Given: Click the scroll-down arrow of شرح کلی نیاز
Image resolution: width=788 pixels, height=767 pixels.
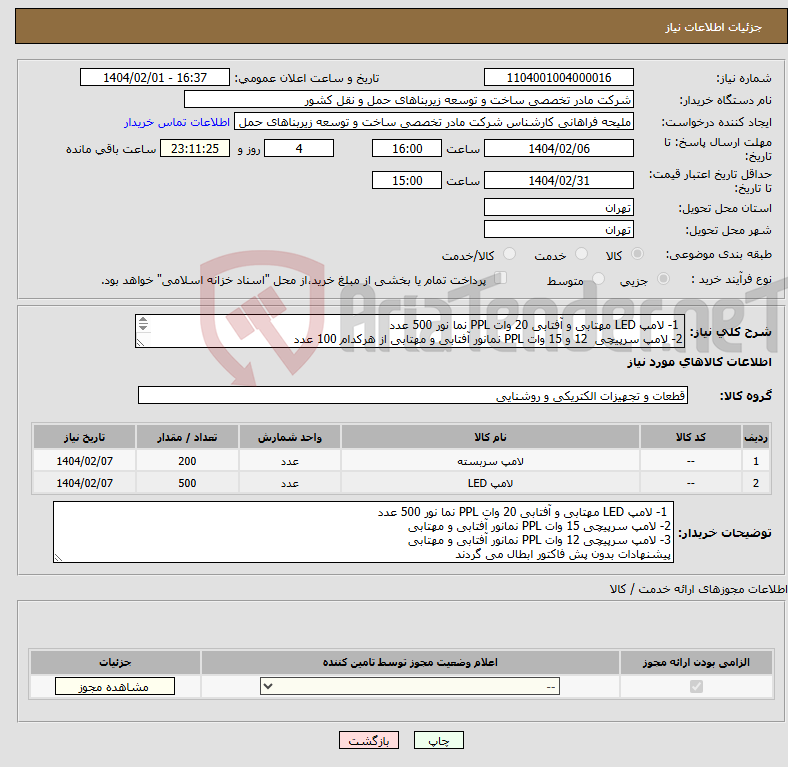Looking at the screenshot, I should [x=143, y=328].
